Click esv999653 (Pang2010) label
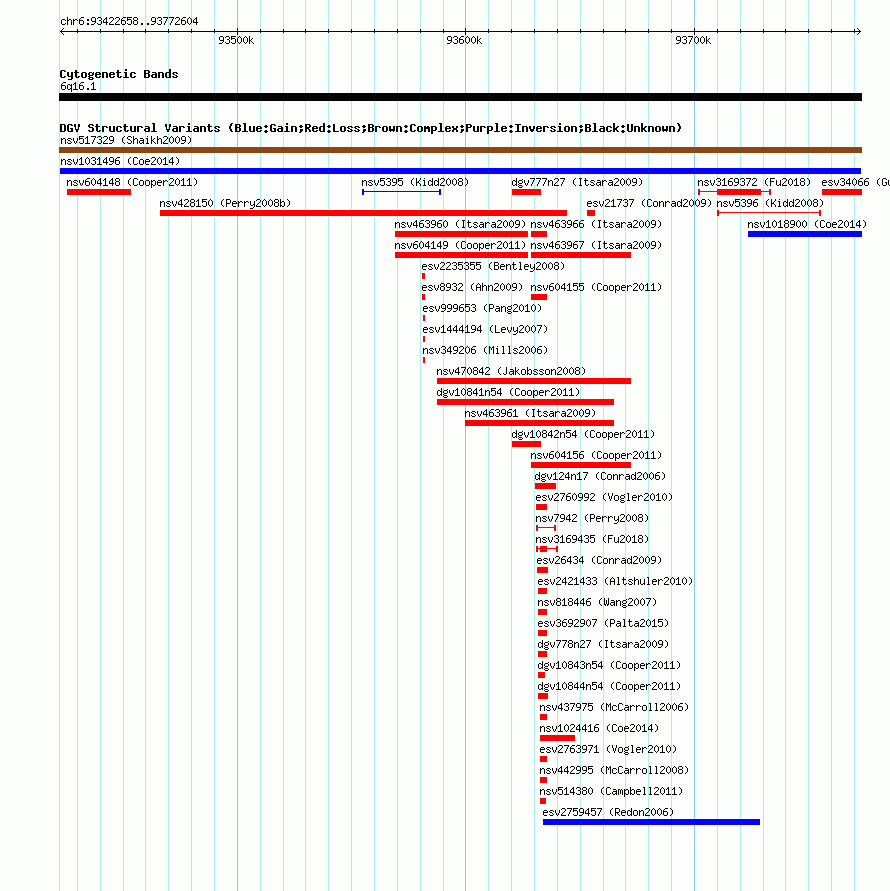The height and width of the screenshot is (891, 890). tap(482, 309)
